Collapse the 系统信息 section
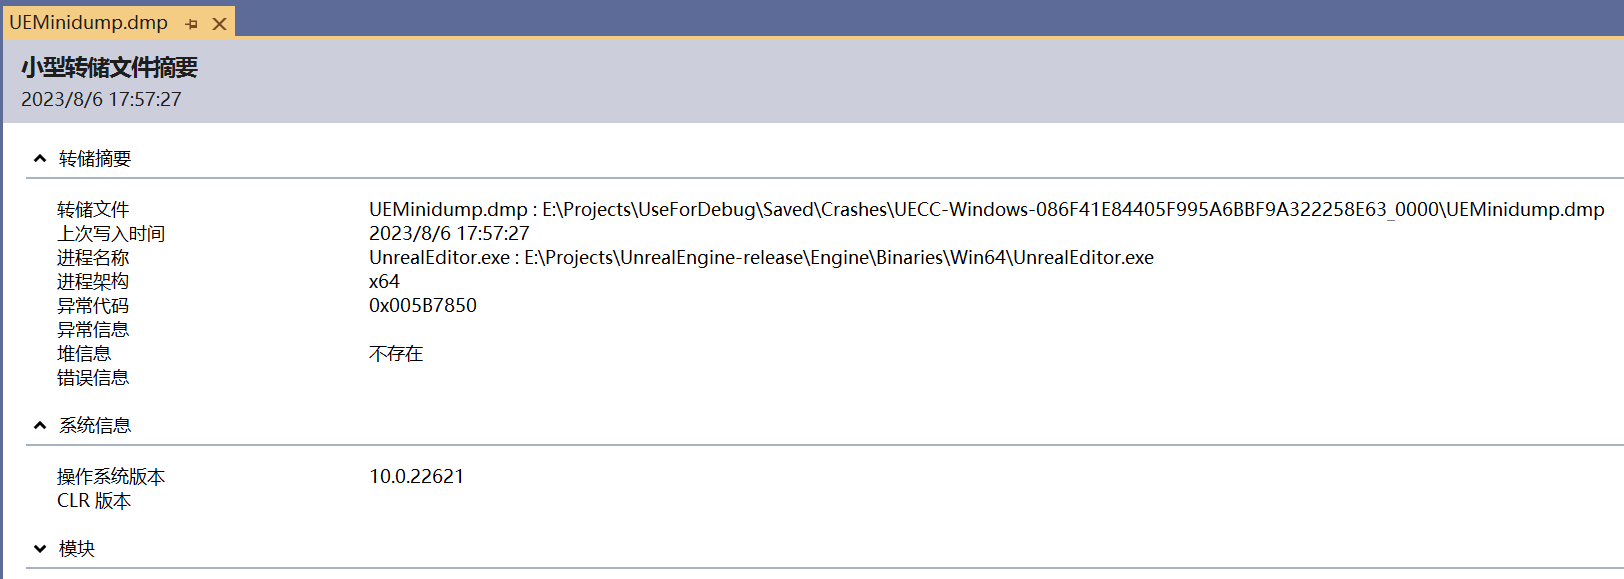This screenshot has height=579, width=1624. [40, 425]
